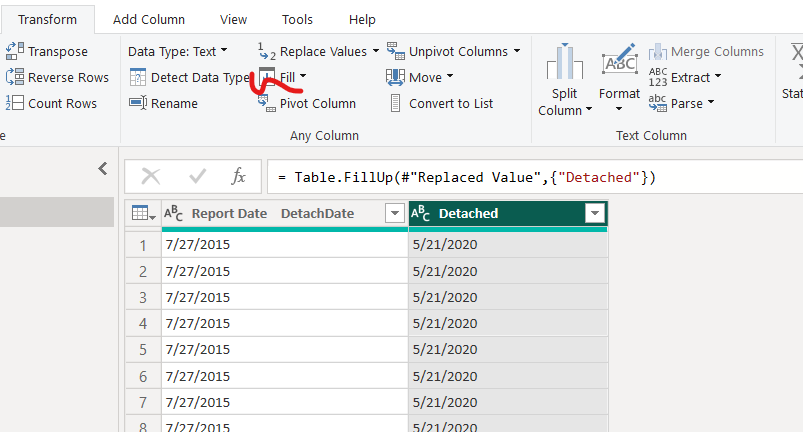Open the Split Column dropdown arrow
Viewport: 803px width, 432px height.
click(x=588, y=110)
